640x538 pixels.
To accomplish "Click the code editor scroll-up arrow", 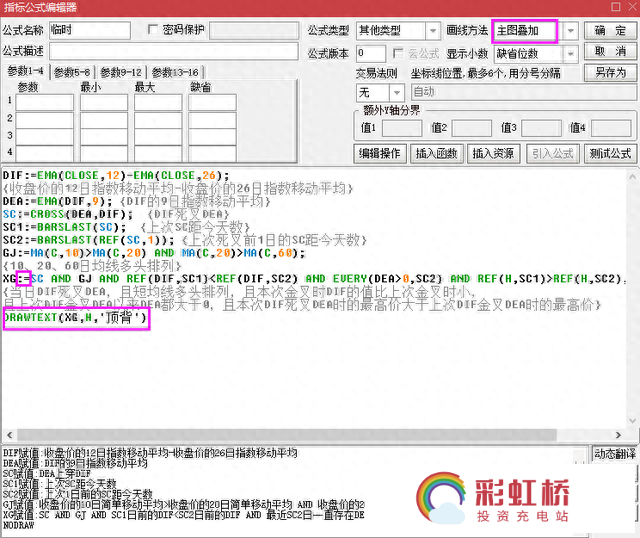I will [x=632, y=177].
